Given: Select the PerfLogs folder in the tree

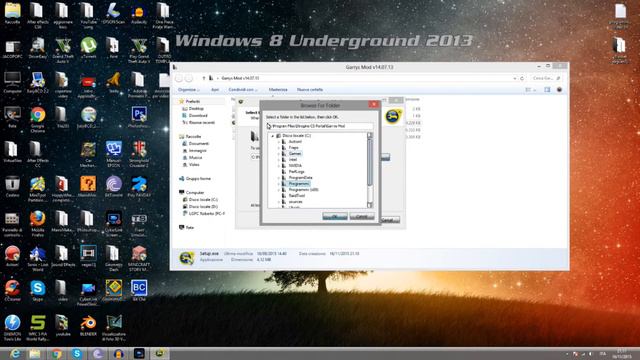Looking at the screenshot, I should (x=296, y=172).
